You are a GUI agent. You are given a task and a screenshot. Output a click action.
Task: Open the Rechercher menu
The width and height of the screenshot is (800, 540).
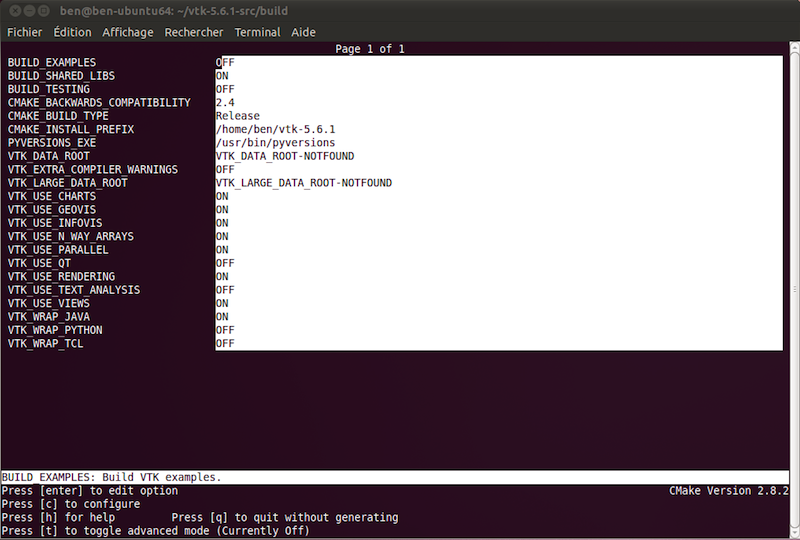[x=194, y=32]
